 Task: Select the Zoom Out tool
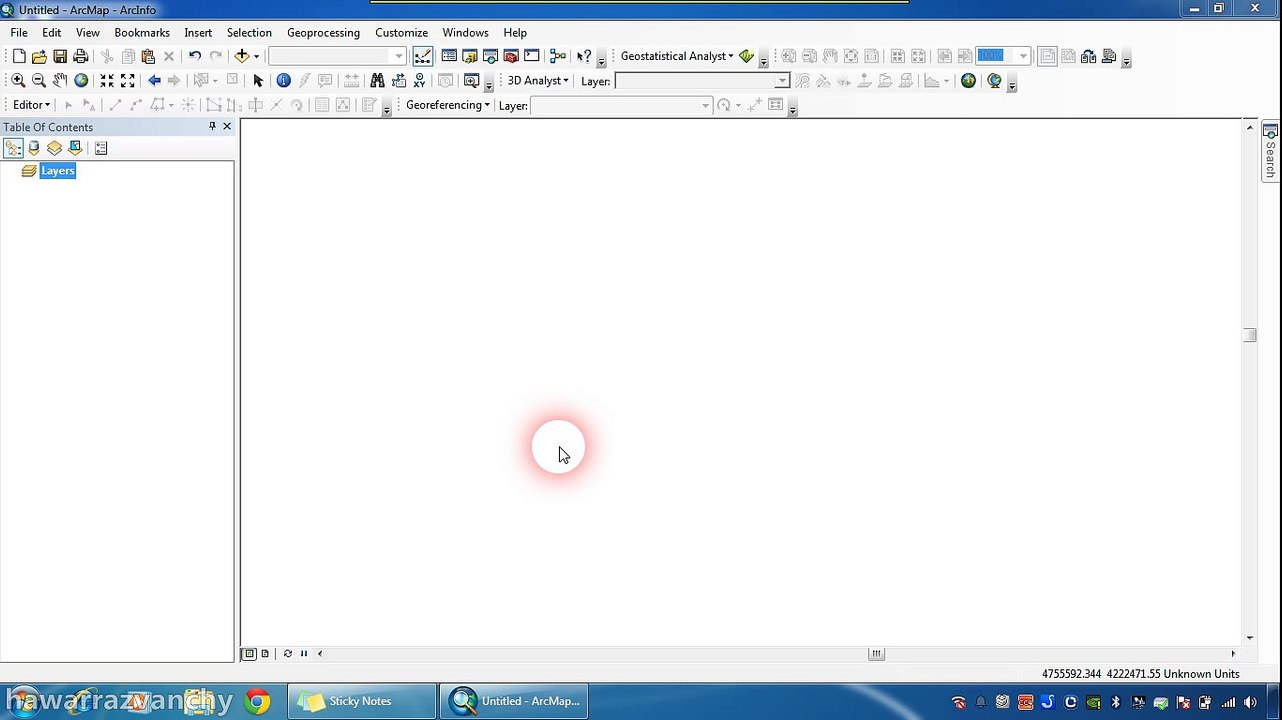click(39, 81)
